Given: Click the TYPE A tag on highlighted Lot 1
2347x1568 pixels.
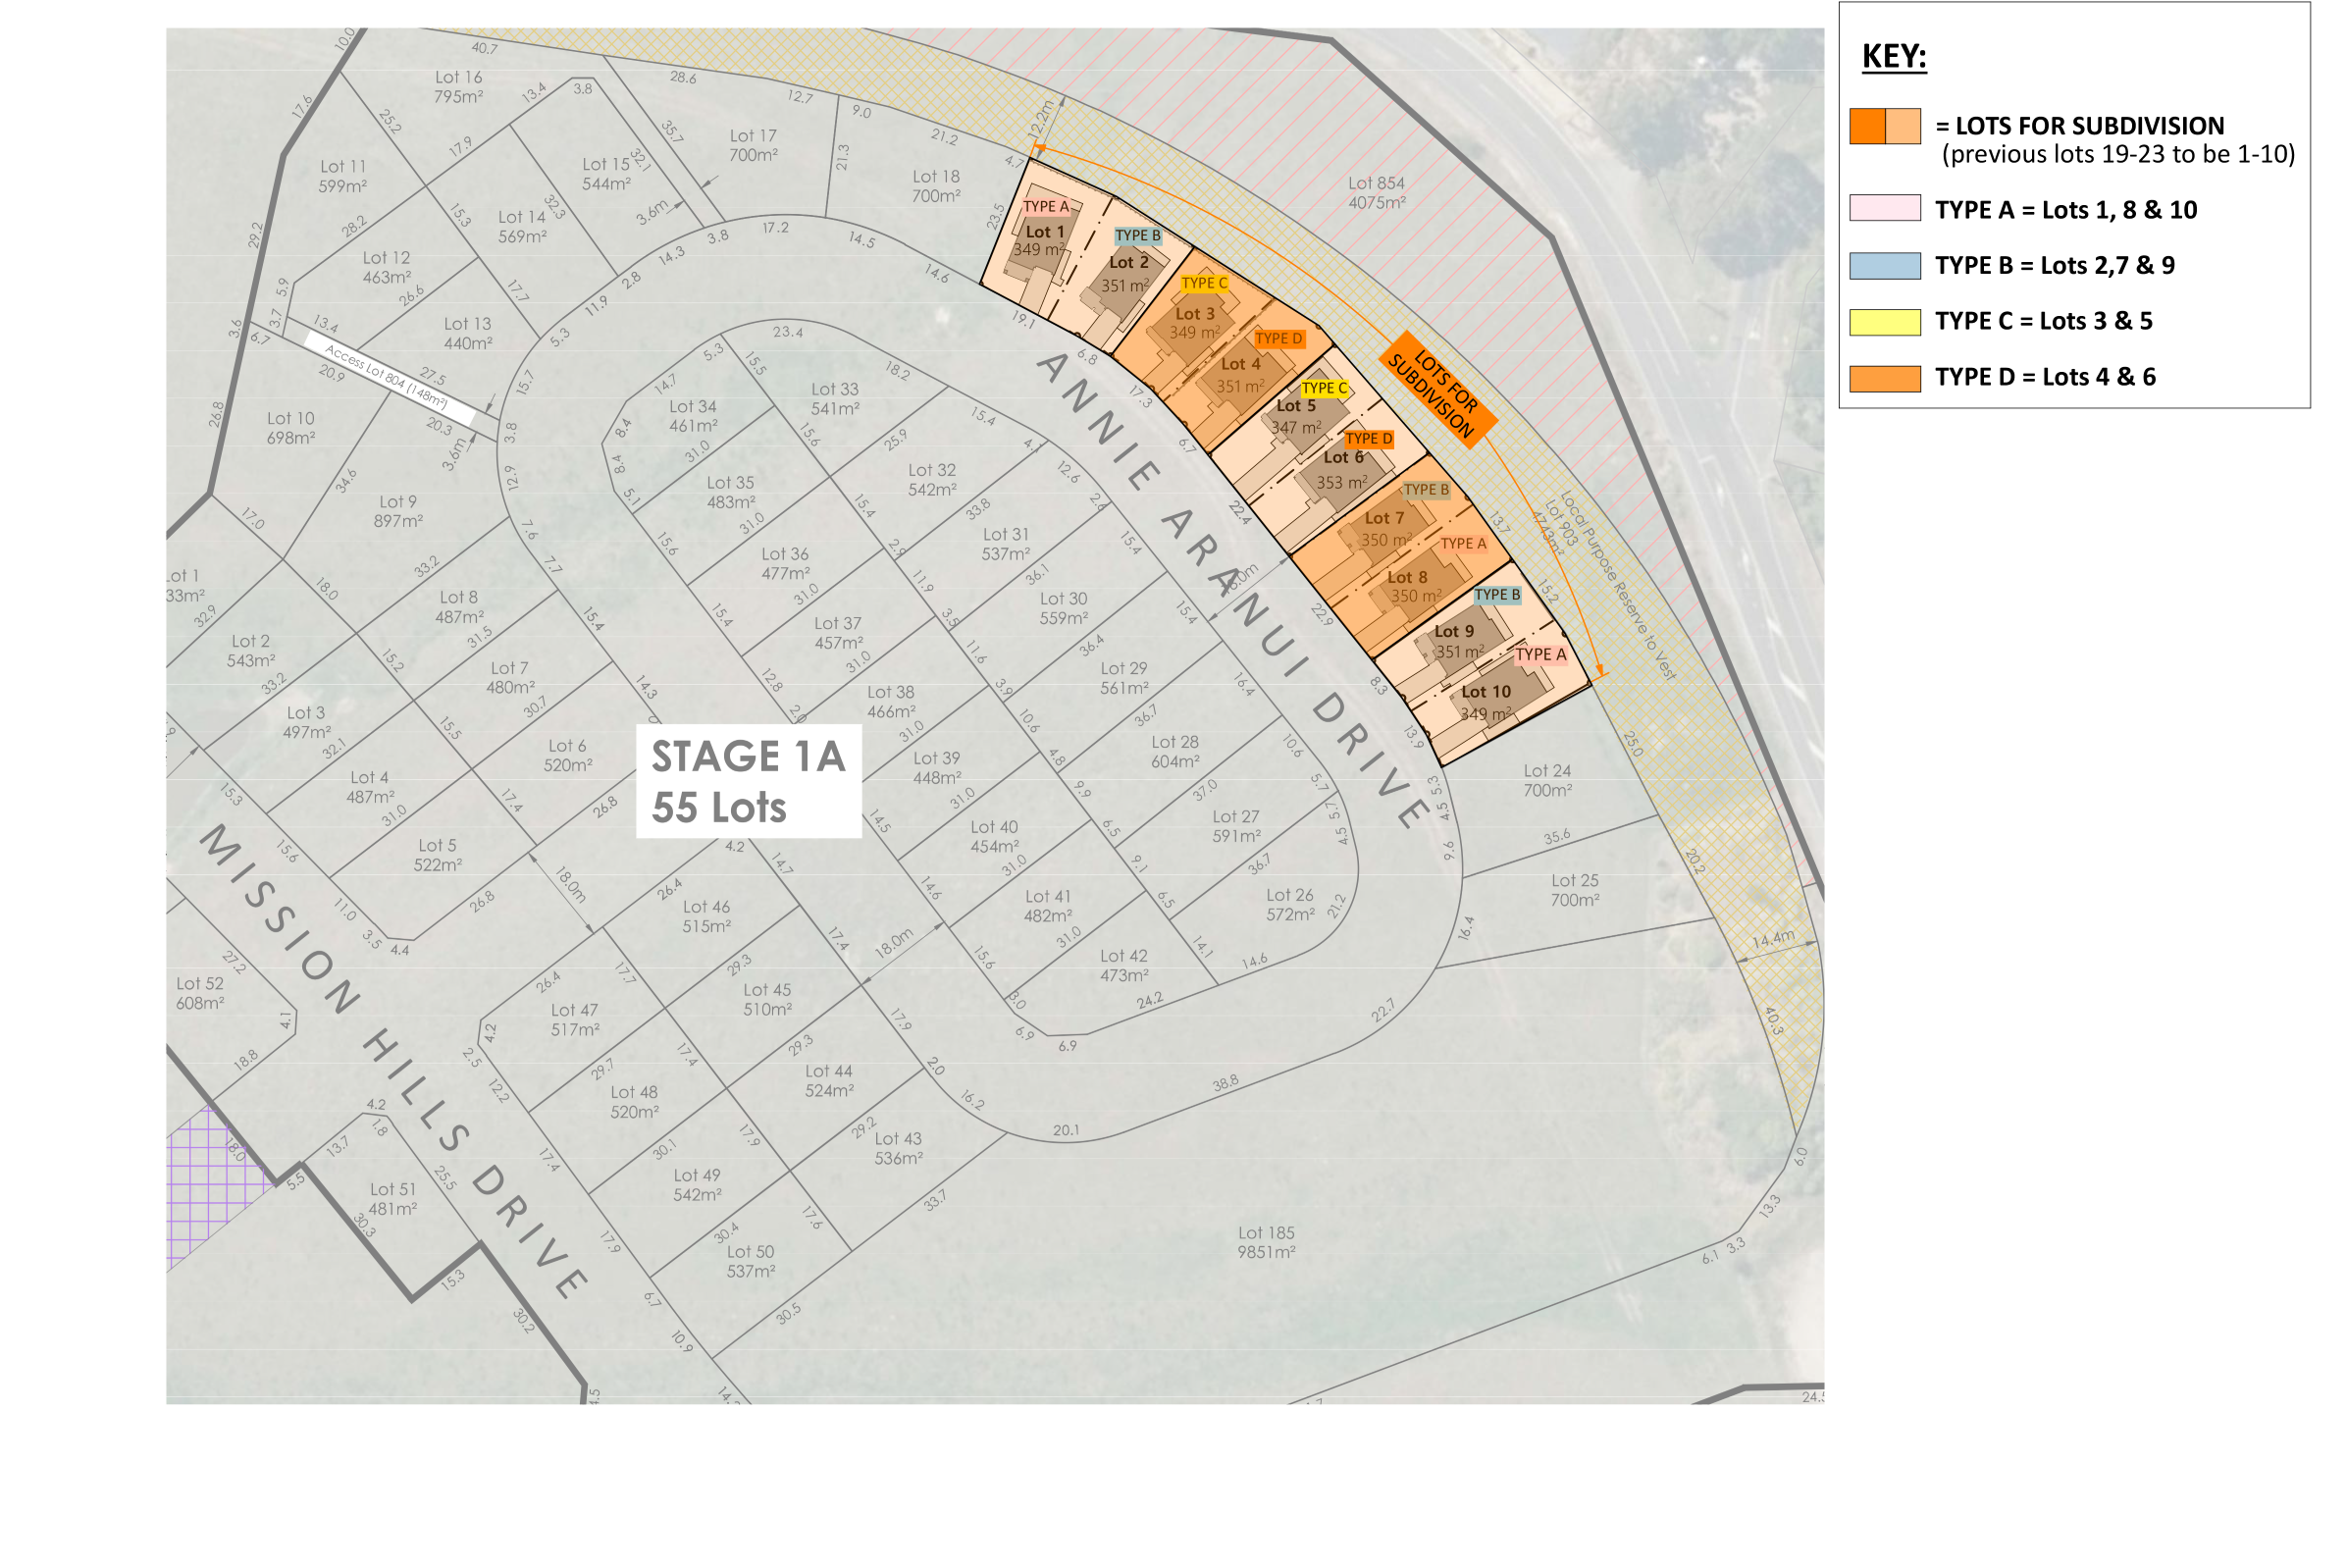Looking at the screenshot, I should tap(1046, 206).
